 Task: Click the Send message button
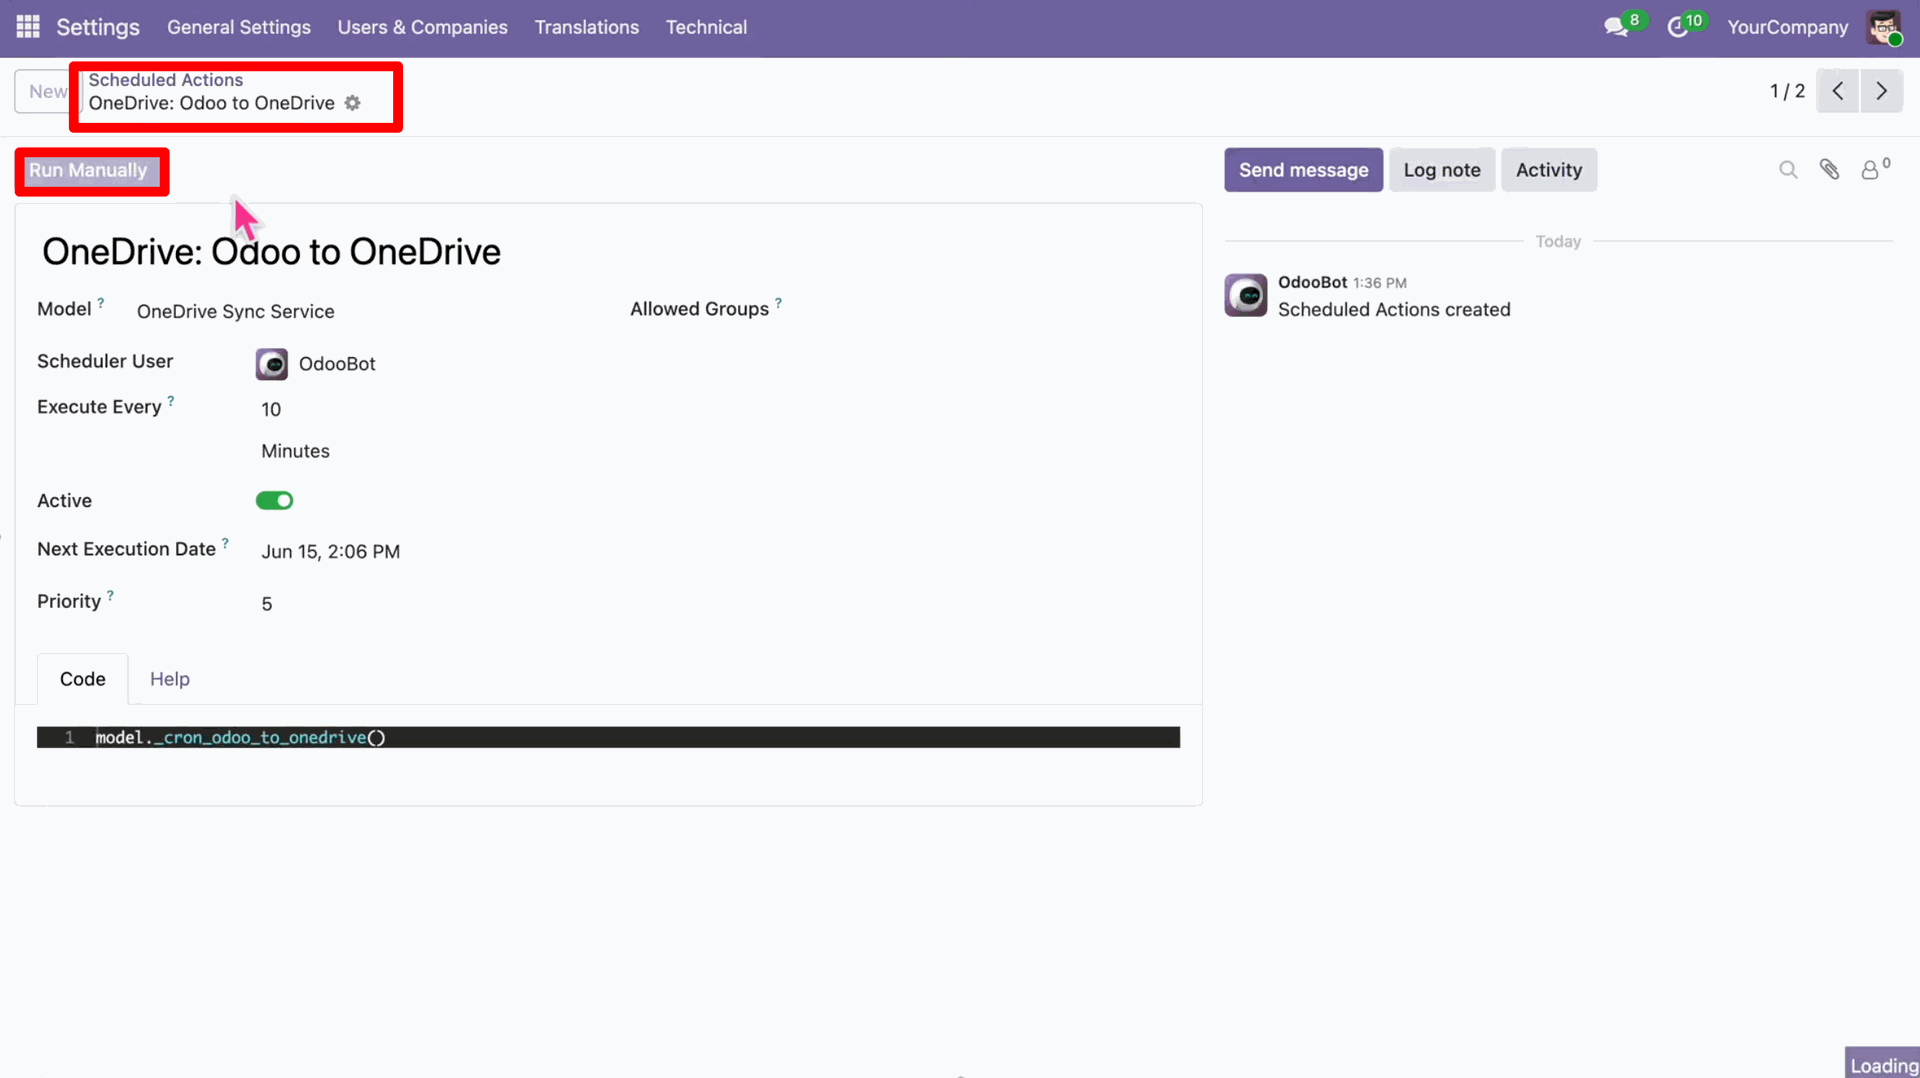coord(1303,170)
